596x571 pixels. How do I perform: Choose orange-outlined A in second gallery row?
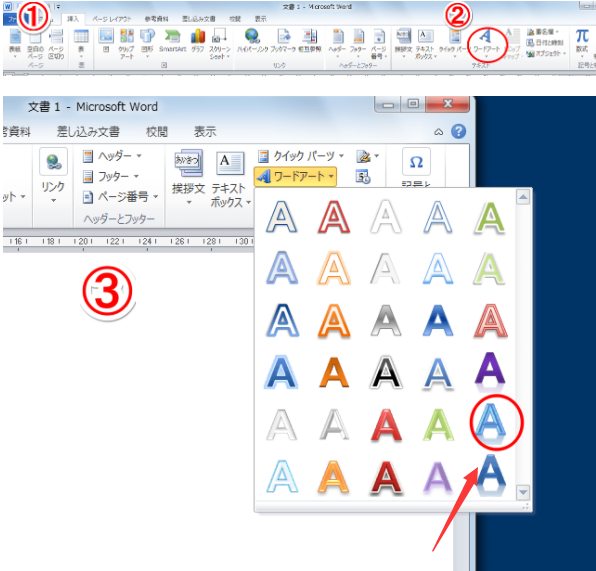[334, 268]
